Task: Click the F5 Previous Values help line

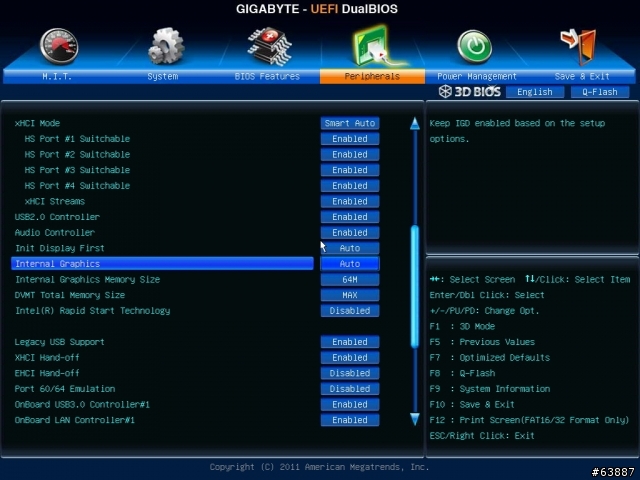Action: click(482, 342)
